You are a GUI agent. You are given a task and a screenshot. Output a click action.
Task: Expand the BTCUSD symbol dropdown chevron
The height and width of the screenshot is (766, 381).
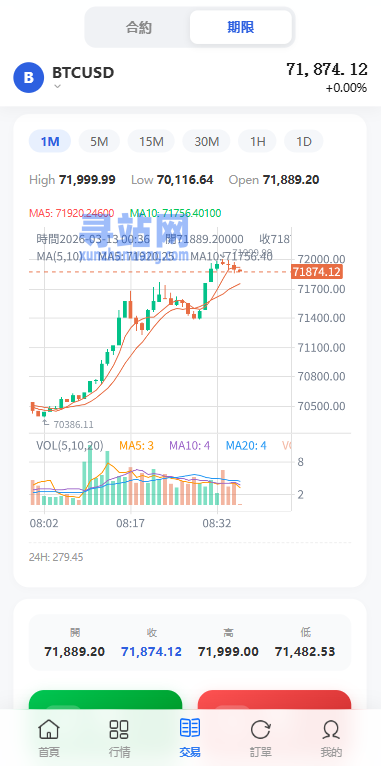point(57,86)
